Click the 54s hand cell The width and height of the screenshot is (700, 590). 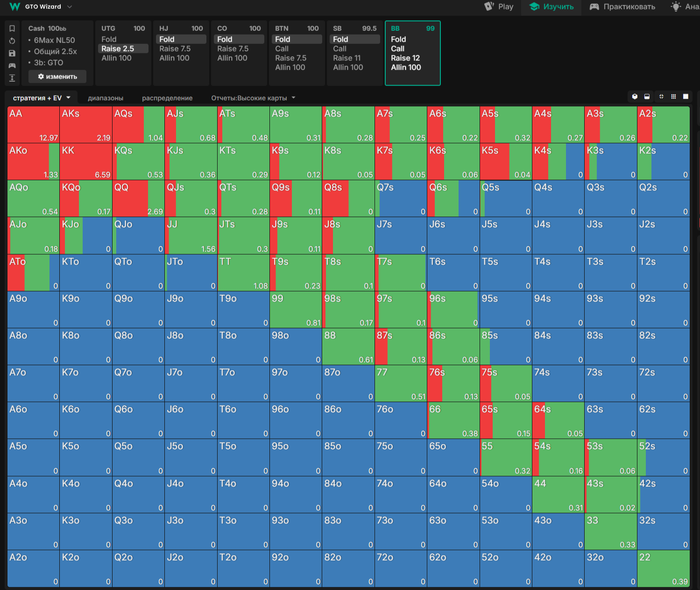(558, 457)
